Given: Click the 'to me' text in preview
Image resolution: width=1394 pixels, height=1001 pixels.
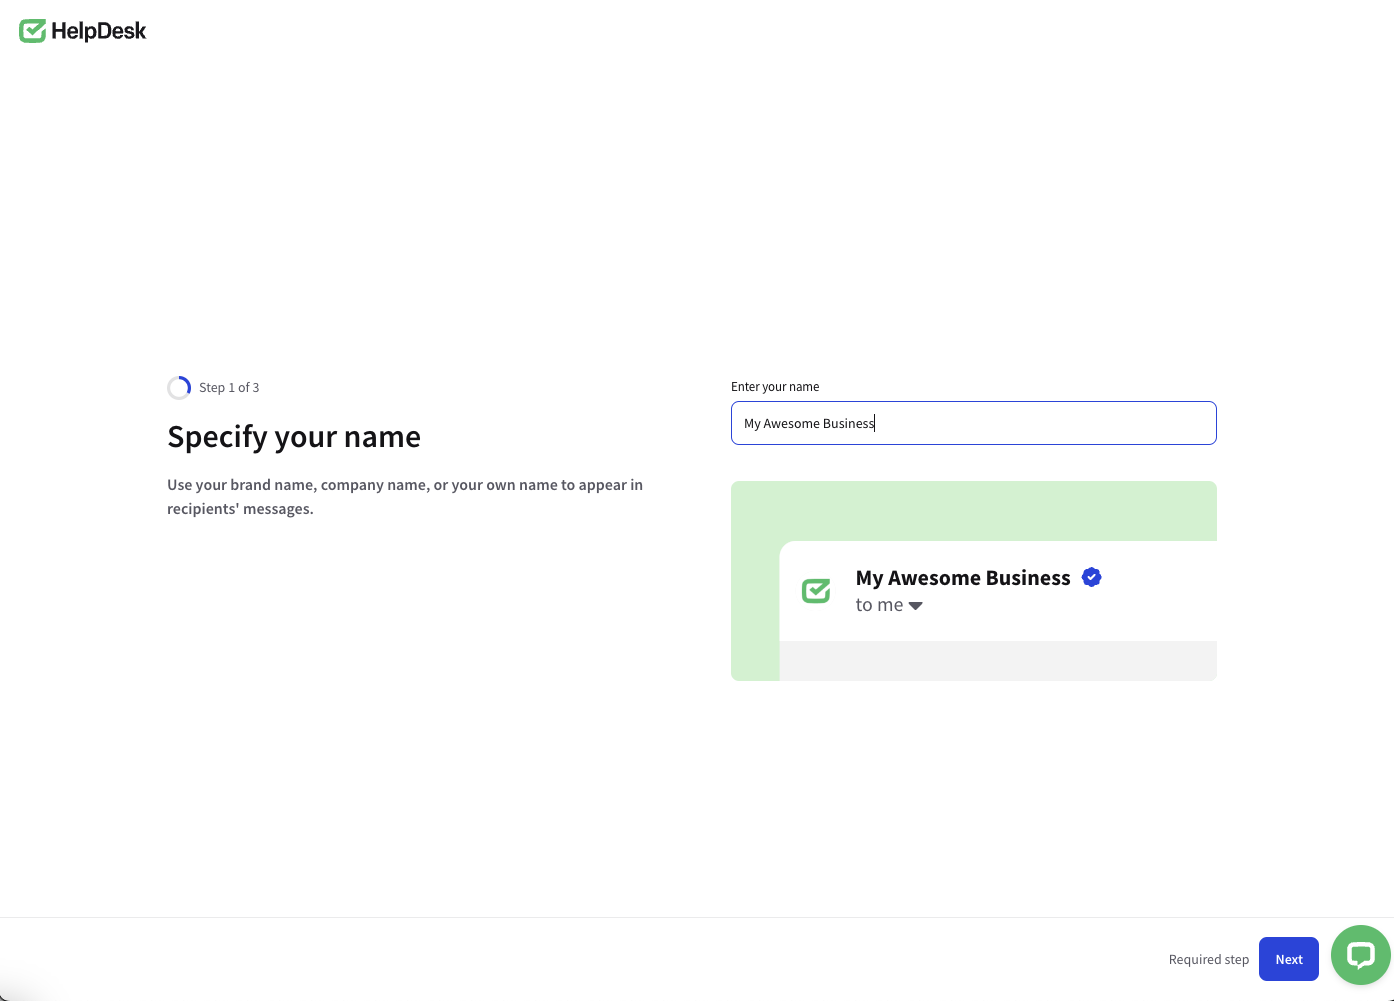Looking at the screenshot, I should [880, 605].
